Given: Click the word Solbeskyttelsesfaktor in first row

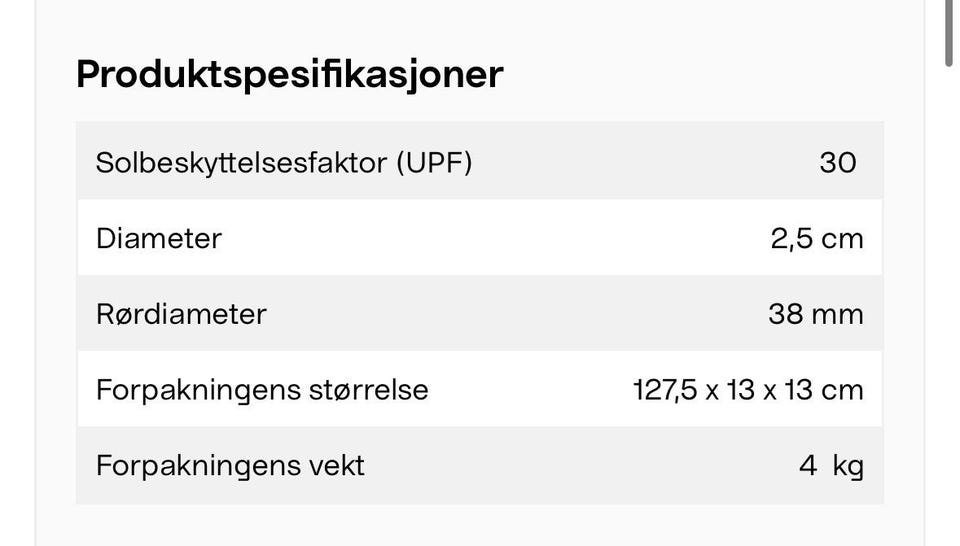Looking at the screenshot, I should [242, 163].
